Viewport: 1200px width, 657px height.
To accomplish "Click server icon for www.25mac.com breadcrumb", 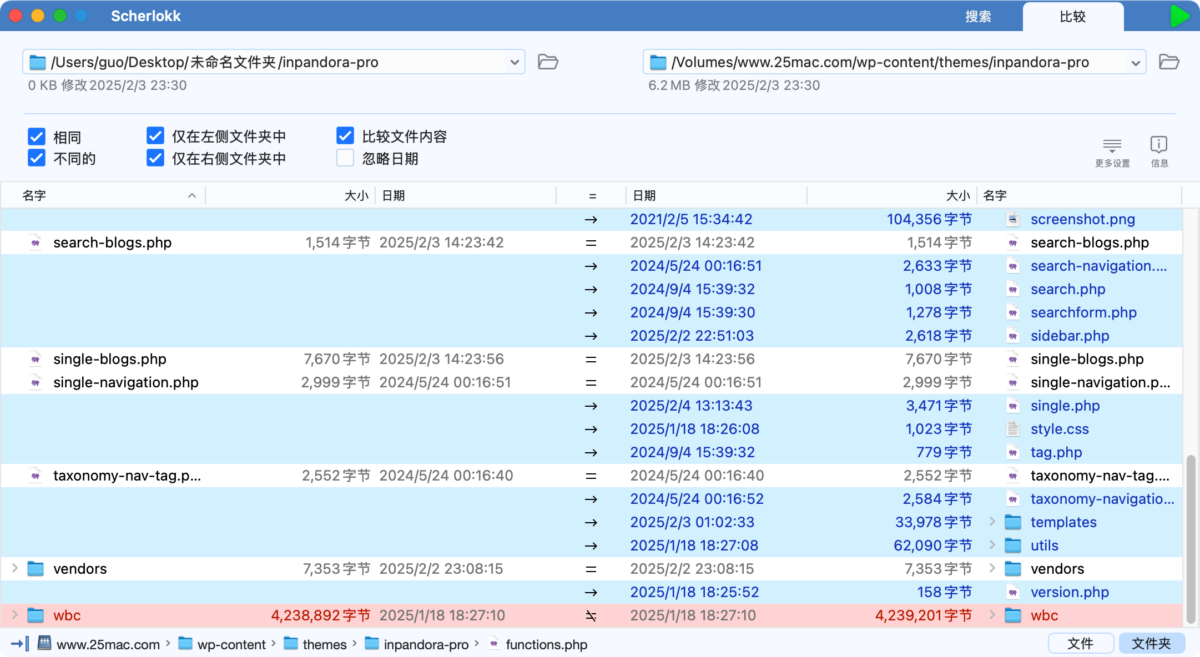I will pos(44,644).
